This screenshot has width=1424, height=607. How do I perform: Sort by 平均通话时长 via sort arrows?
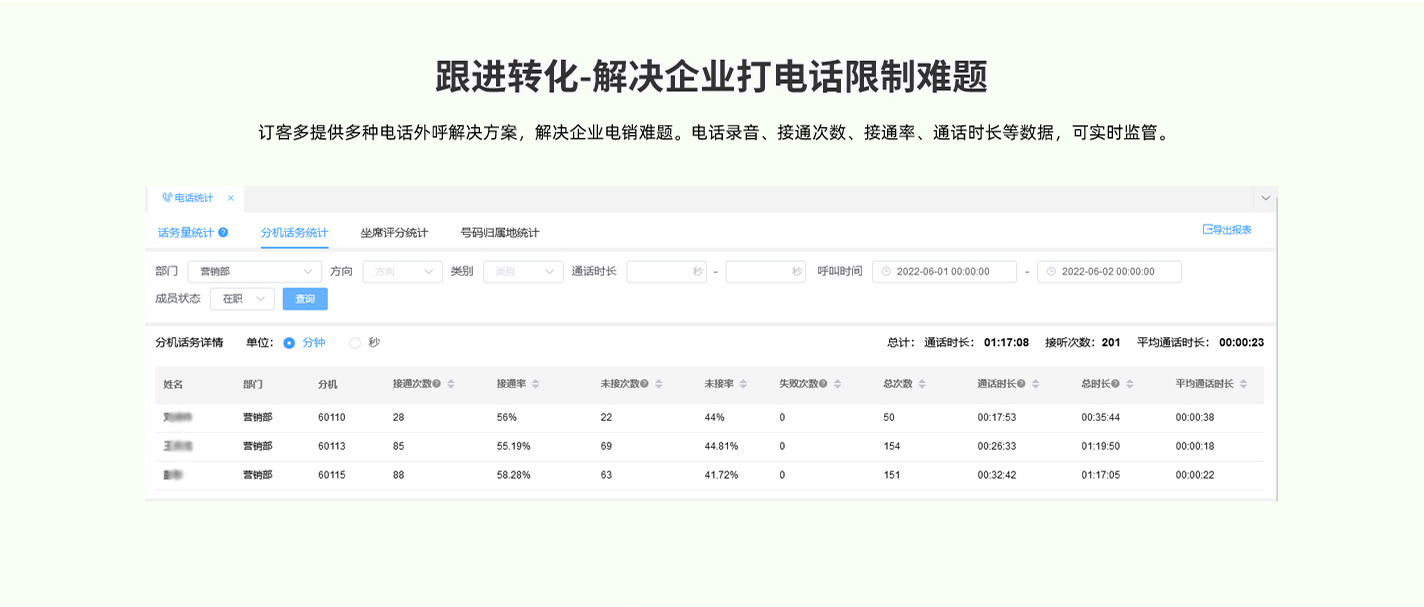pos(1244,384)
